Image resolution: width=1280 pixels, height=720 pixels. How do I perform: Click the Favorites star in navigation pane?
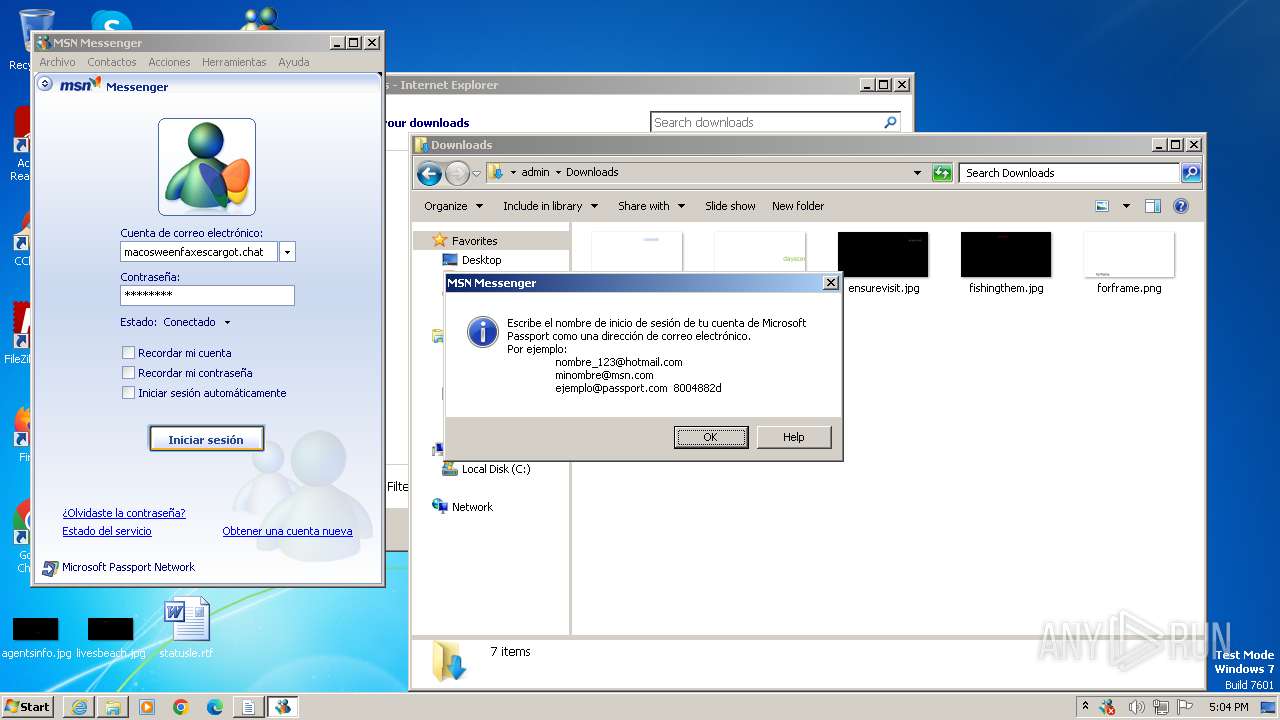(440, 240)
